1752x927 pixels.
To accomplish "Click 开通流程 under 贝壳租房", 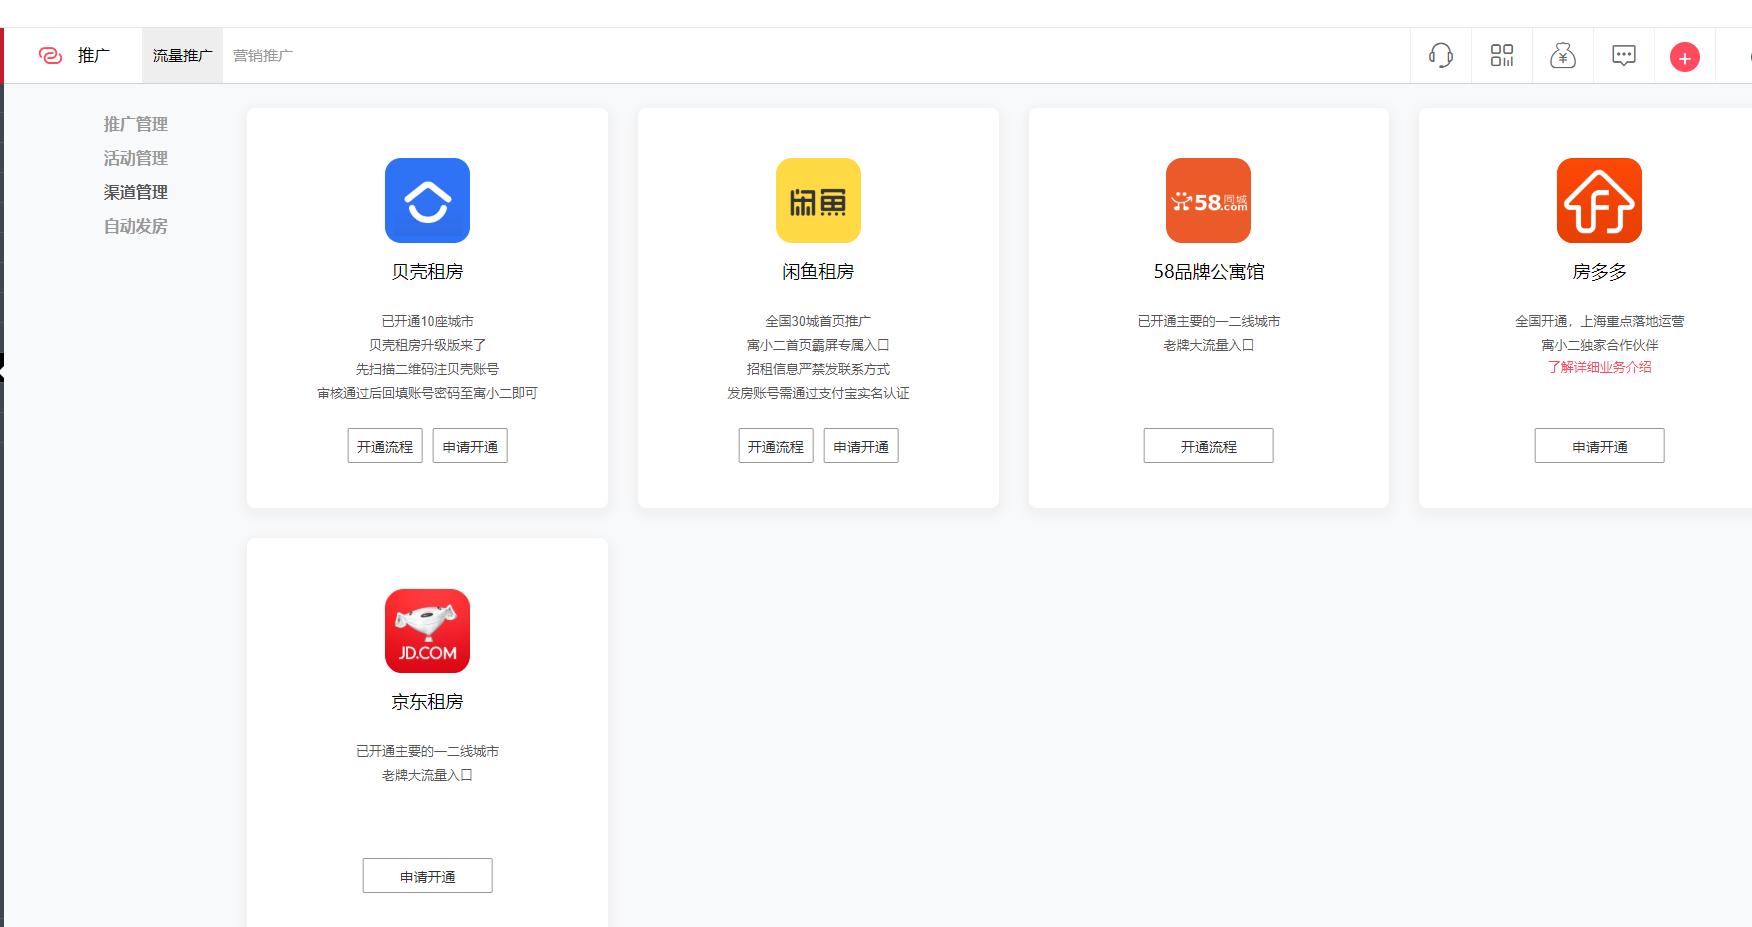I will pyautogui.click(x=385, y=446).
